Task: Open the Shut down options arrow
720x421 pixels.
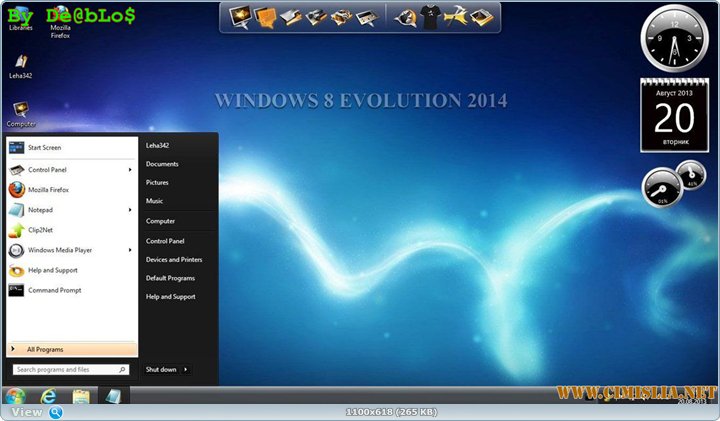Action: (x=186, y=369)
